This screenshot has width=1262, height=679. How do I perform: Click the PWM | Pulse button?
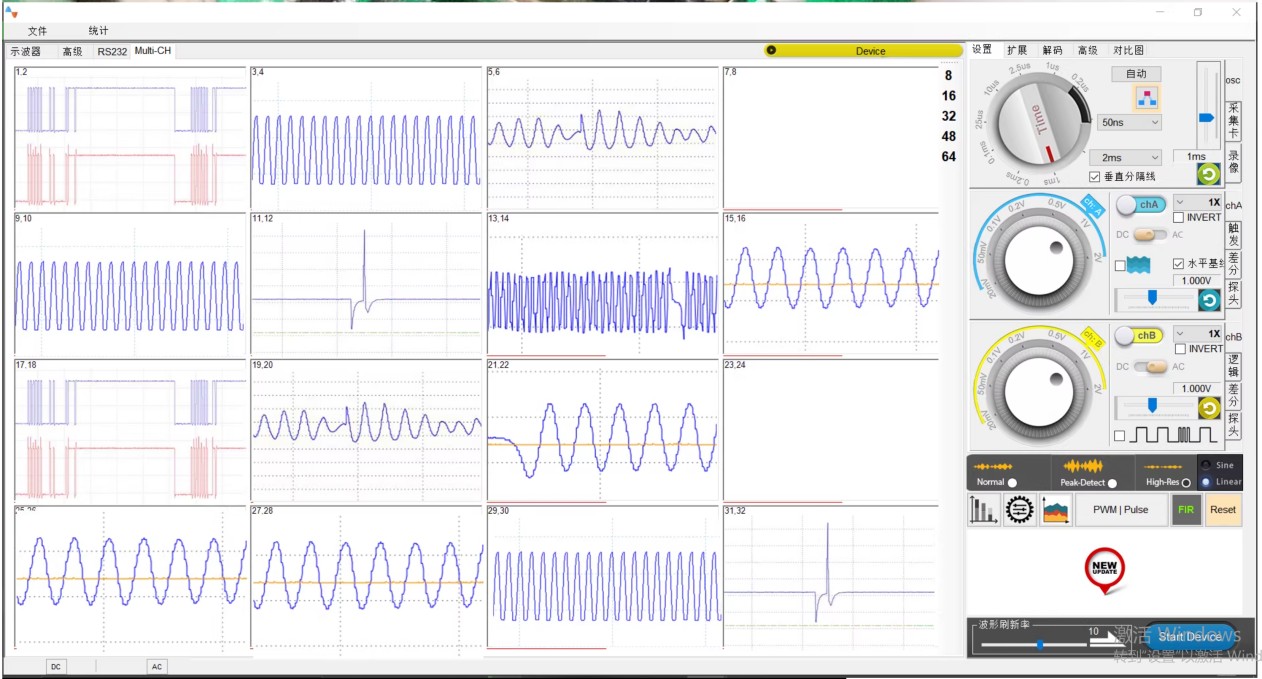coord(1120,510)
